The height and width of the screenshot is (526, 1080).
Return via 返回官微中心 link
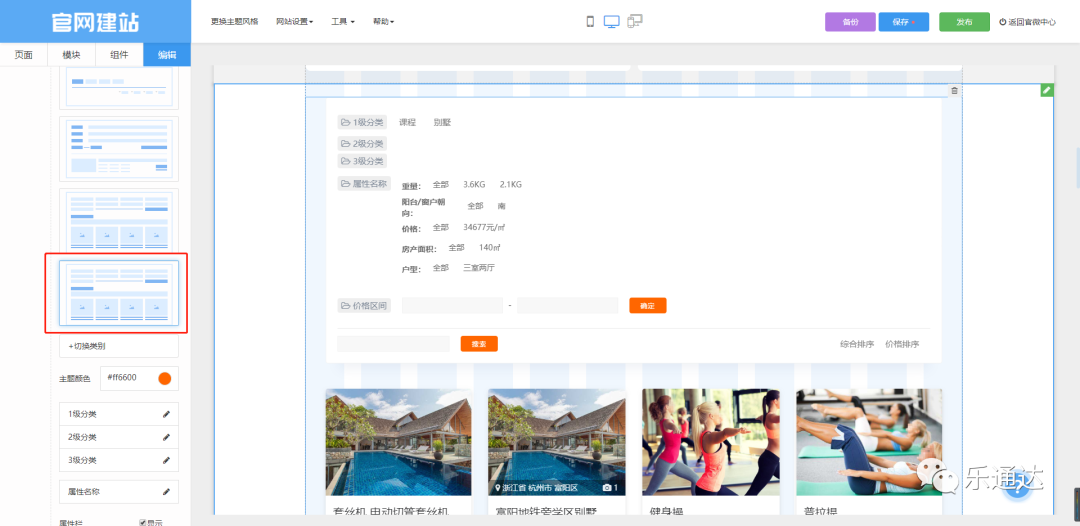[x=1027, y=22]
